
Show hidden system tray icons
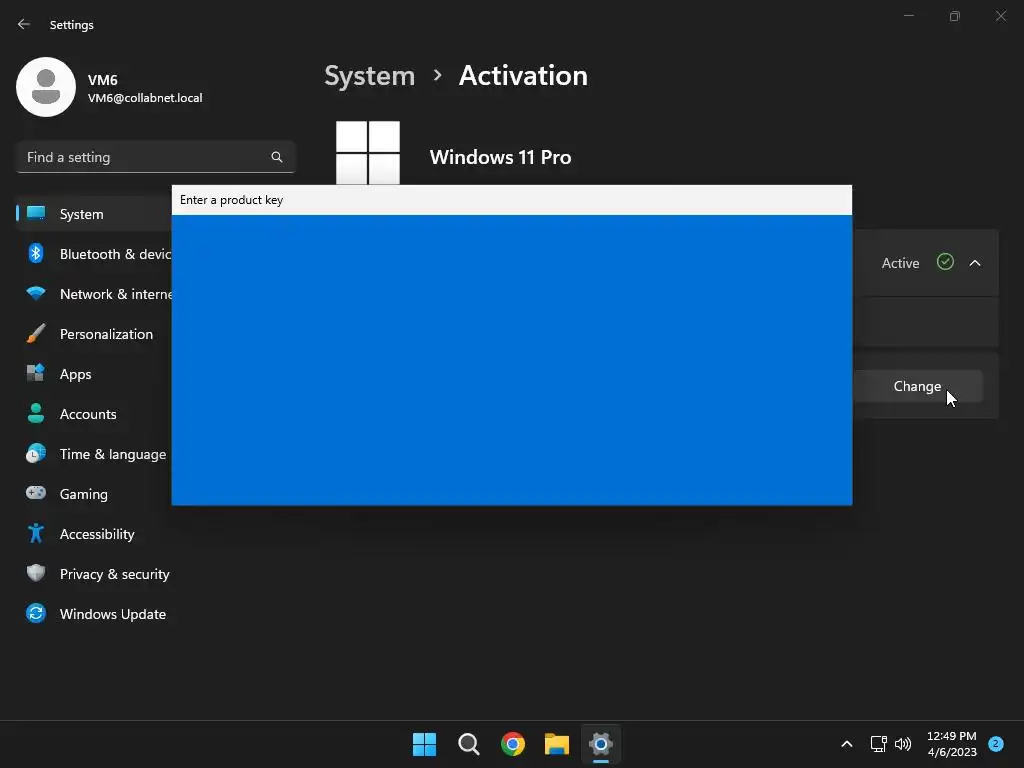[x=846, y=744]
